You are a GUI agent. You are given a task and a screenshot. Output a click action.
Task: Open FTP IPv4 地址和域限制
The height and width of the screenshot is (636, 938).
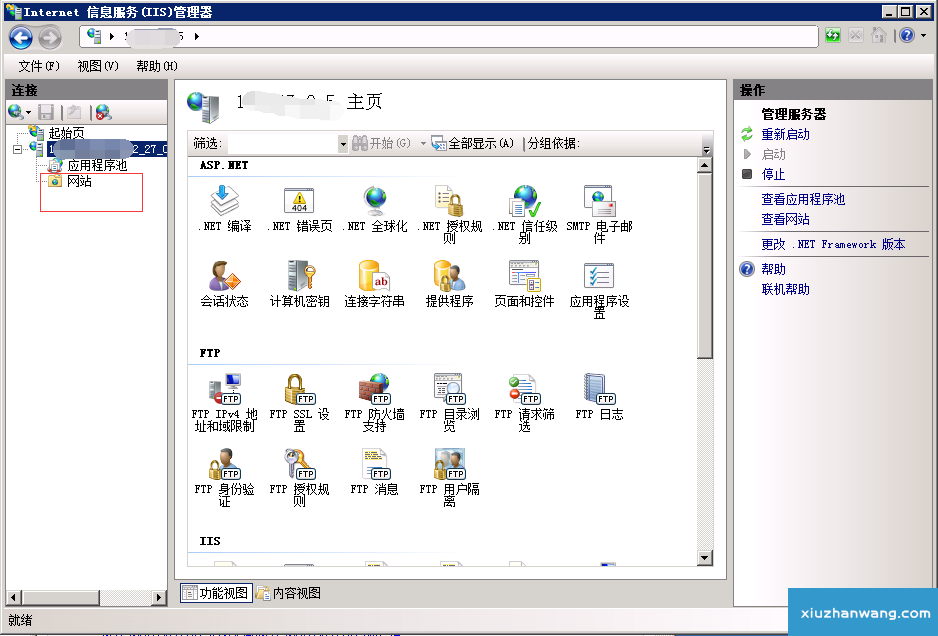coord(225,401)
